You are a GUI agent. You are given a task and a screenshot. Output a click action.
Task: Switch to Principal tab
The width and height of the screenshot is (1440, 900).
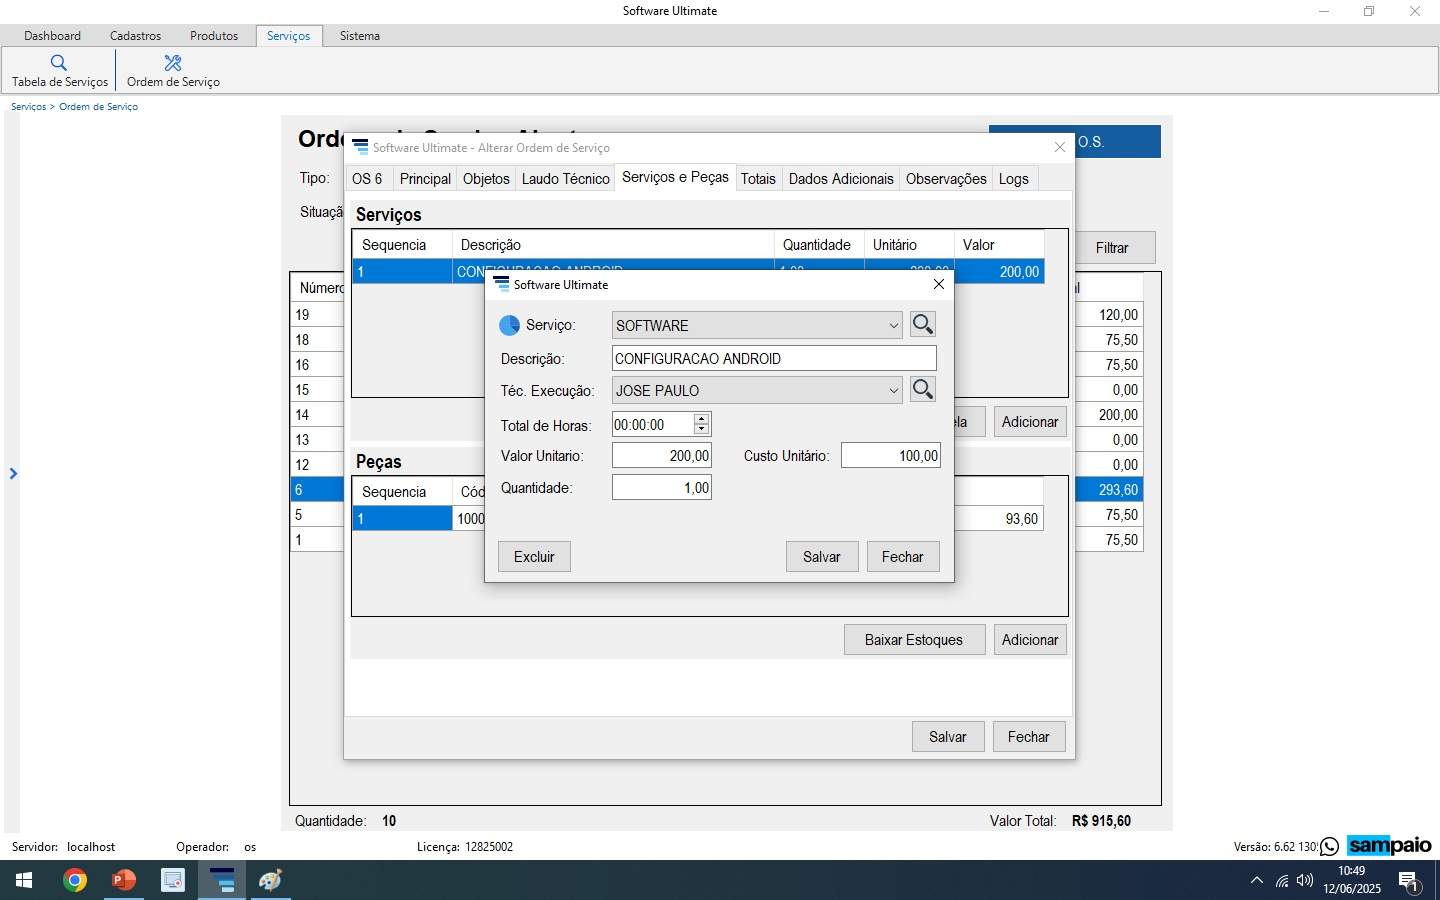pyautogui.click(x=425, y=179)
